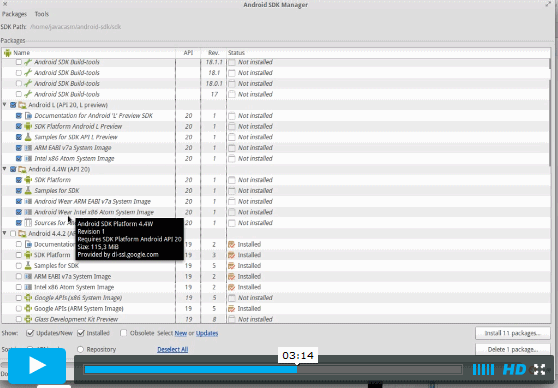
Task: Click Android robot icon of SDK Platform Android L Preview
Action: pos(28,126)
